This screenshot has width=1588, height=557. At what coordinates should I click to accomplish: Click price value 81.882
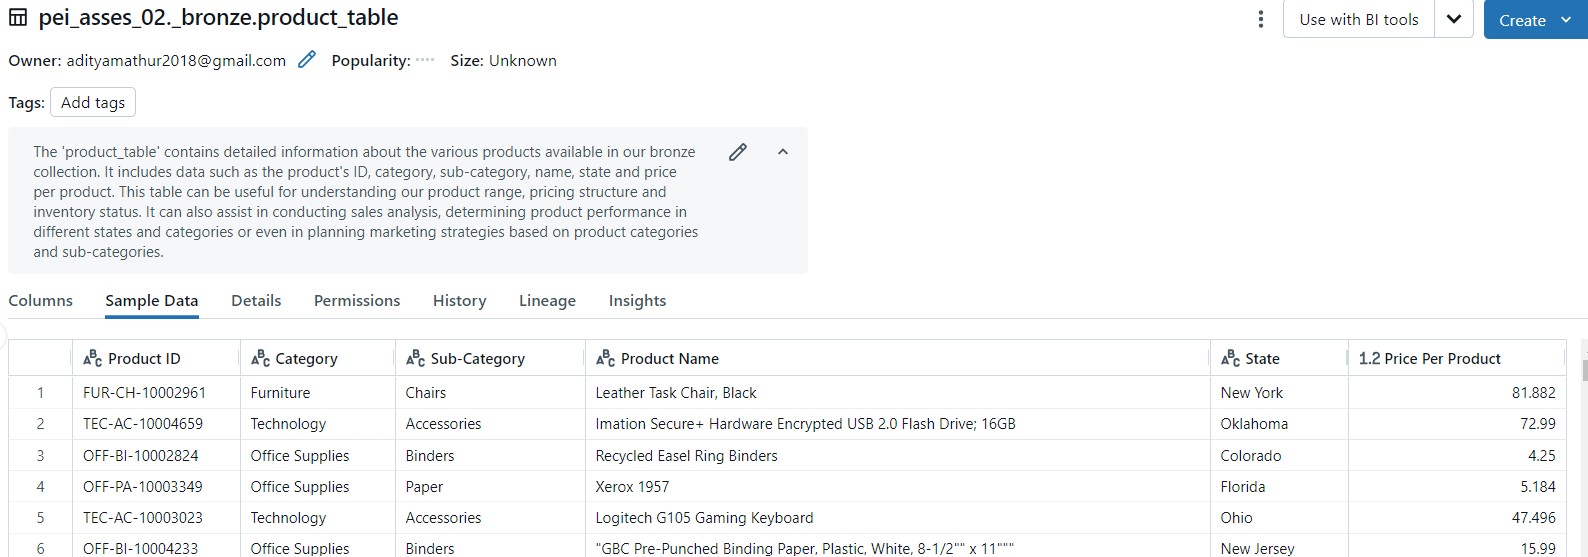(1534, 393)
